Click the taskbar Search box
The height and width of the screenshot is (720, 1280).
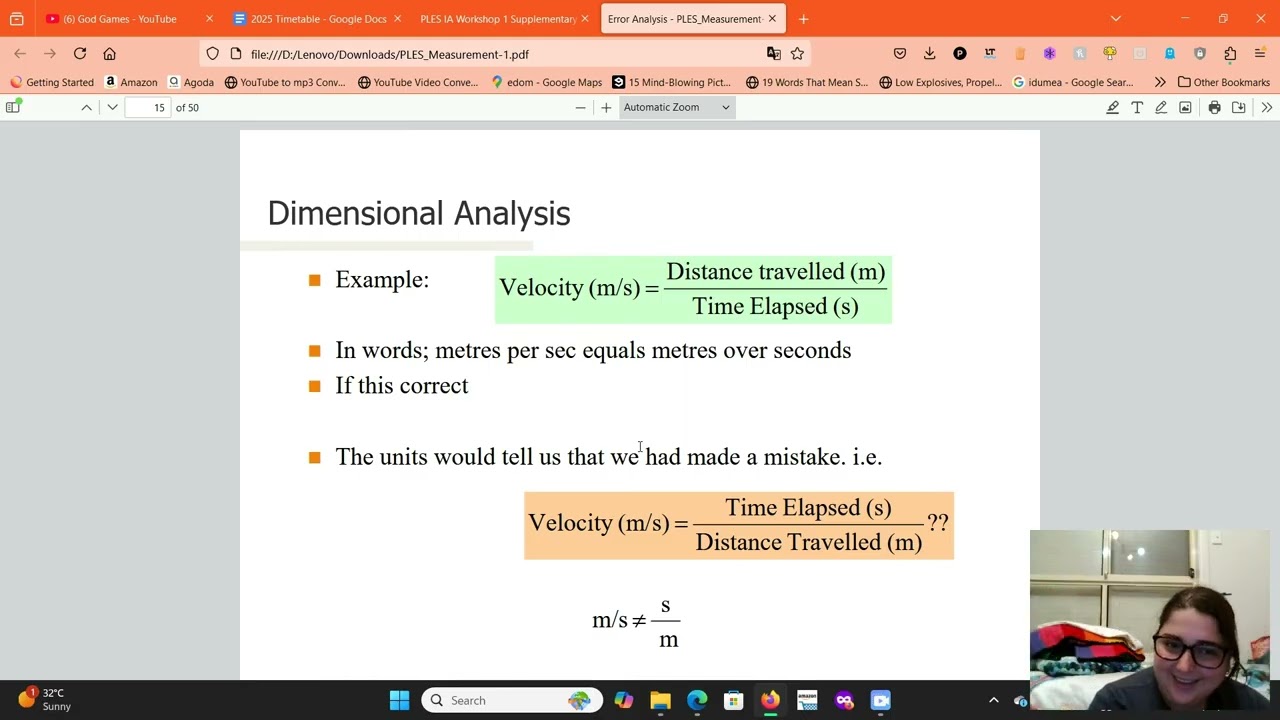[512, 700]
